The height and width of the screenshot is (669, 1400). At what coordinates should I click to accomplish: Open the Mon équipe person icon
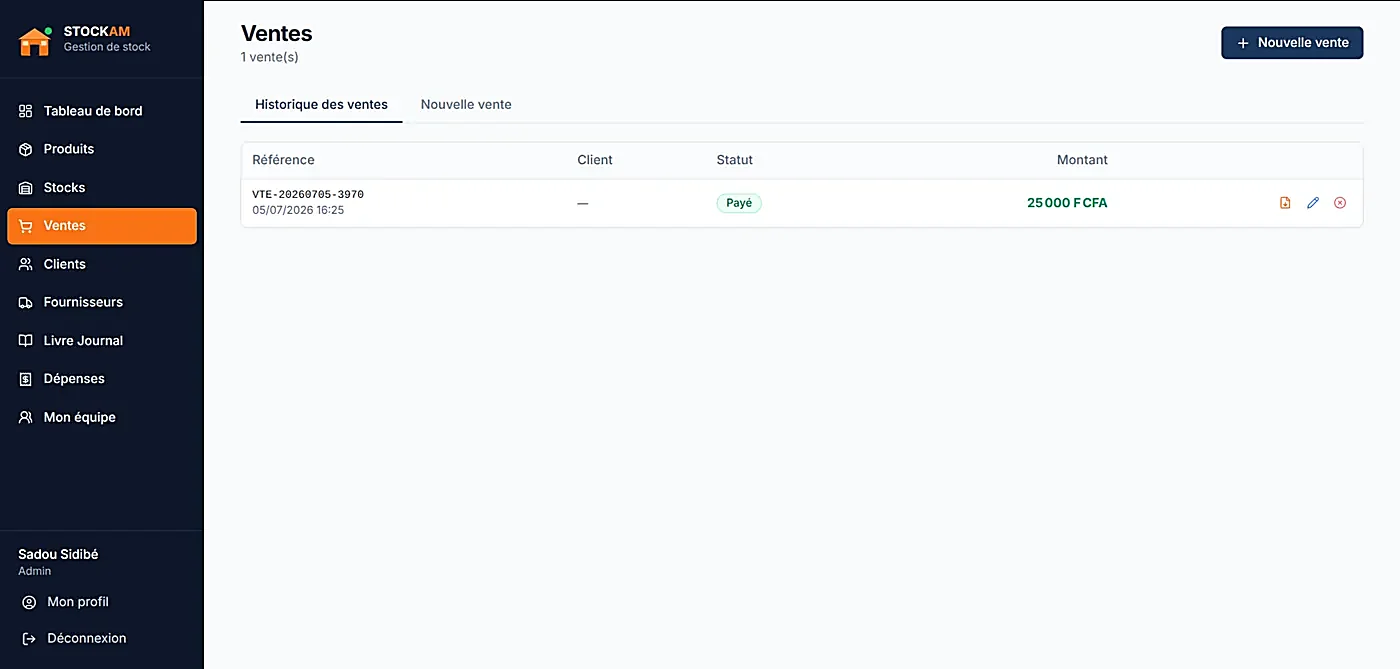[x=26, y=417]
